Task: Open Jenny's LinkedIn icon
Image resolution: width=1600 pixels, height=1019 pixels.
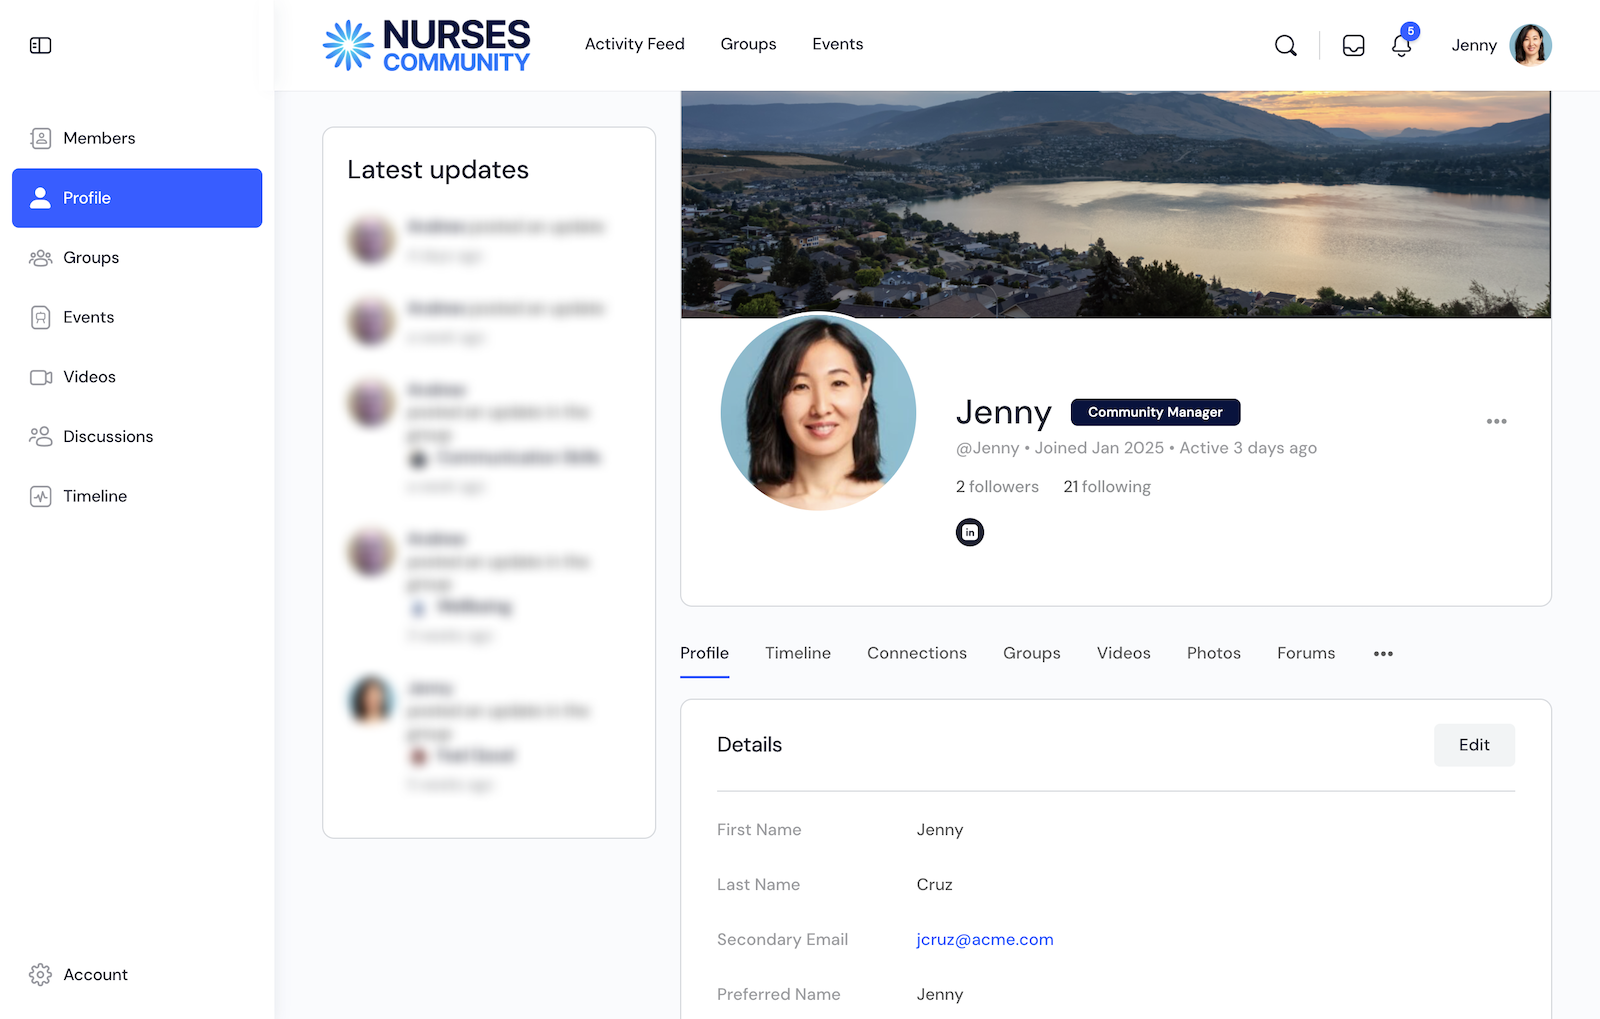Action: (968, 532)
